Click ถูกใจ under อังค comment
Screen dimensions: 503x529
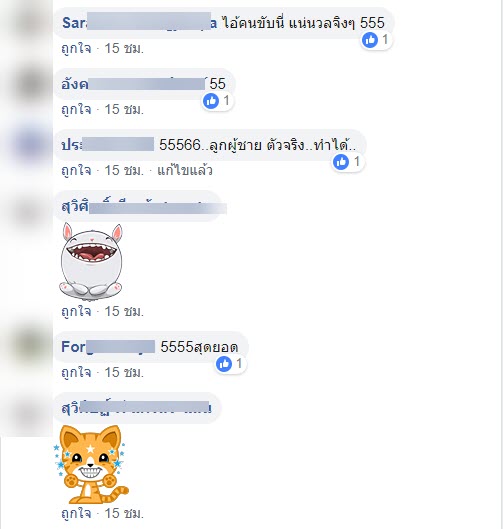[x=76, y=109]
